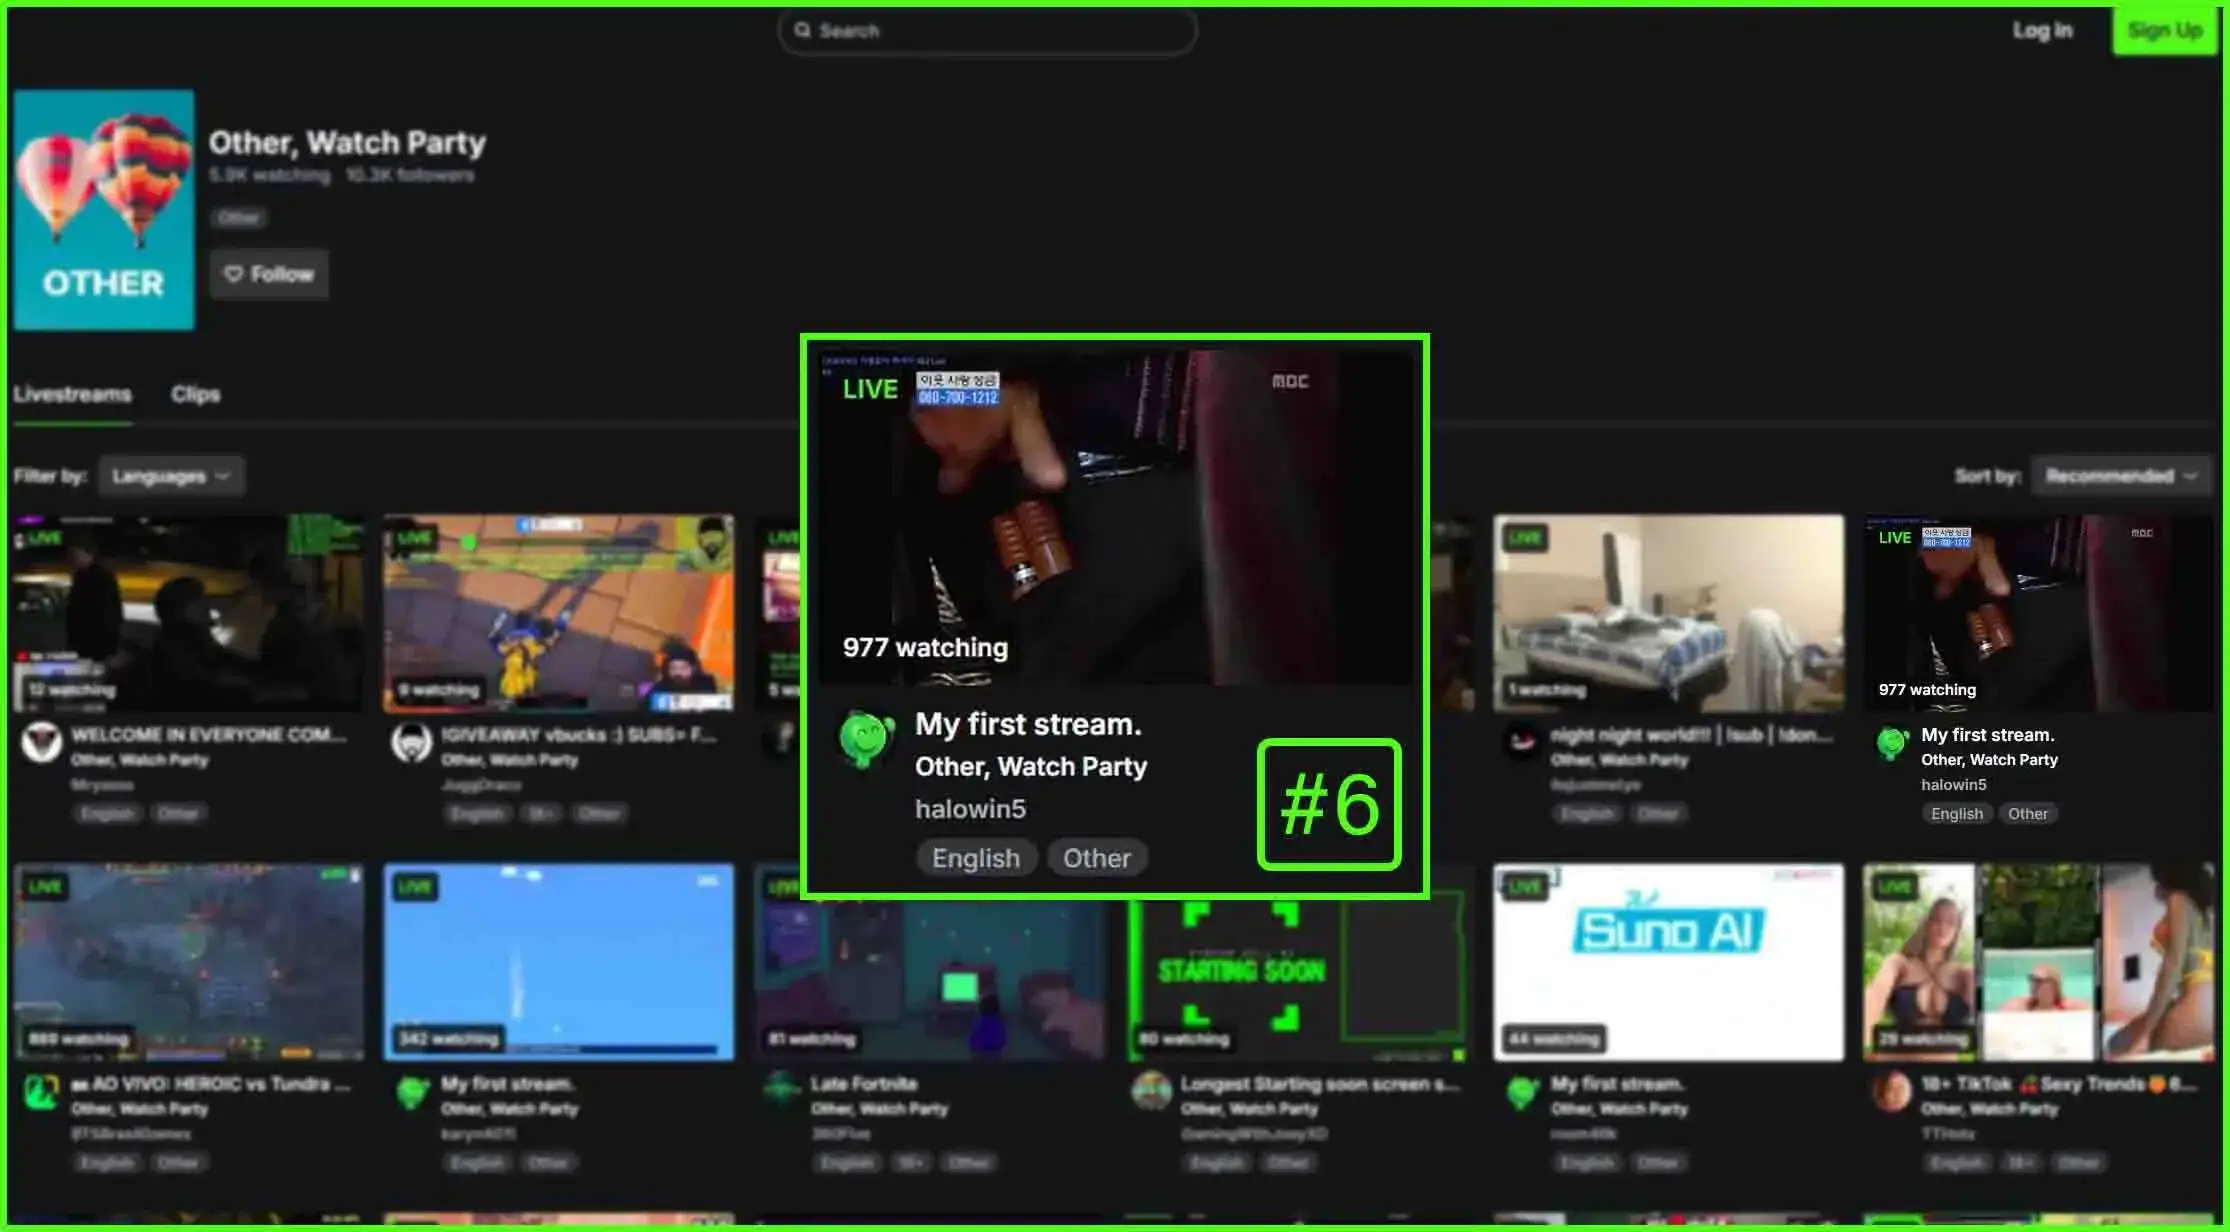
Task: Click avatar beside Longest Starting soon stream
Action: point(1151,1092)
